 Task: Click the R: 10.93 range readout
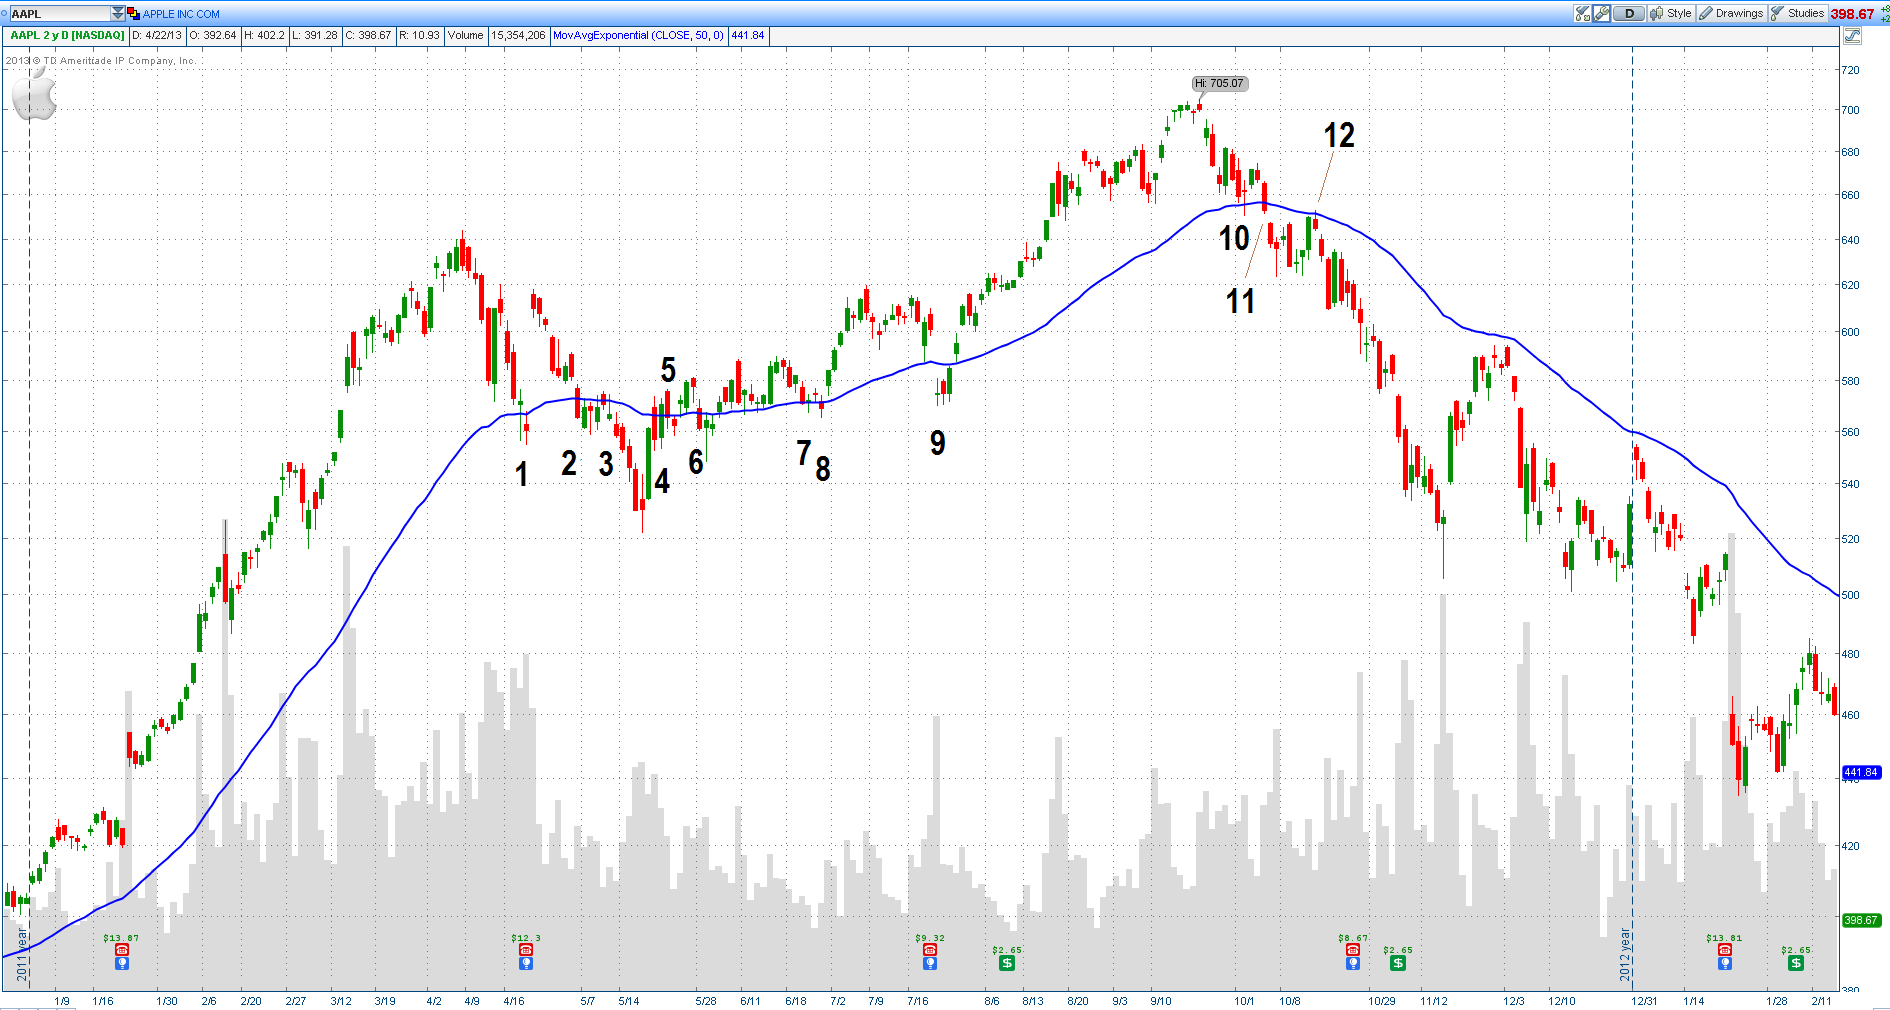pos(419,35)
